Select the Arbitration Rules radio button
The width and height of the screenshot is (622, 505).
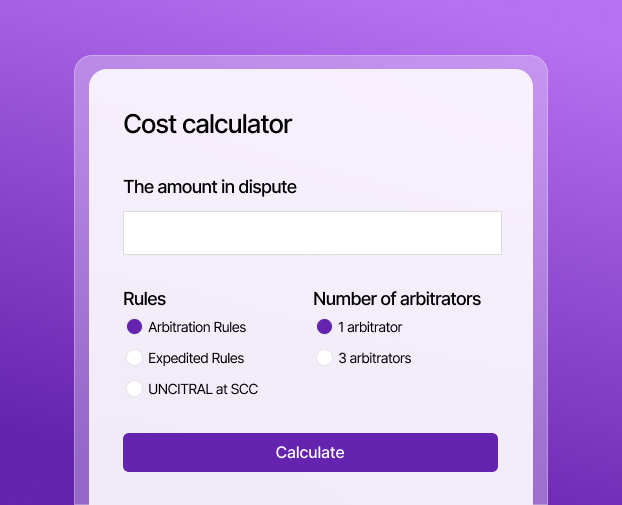point(135,327)
